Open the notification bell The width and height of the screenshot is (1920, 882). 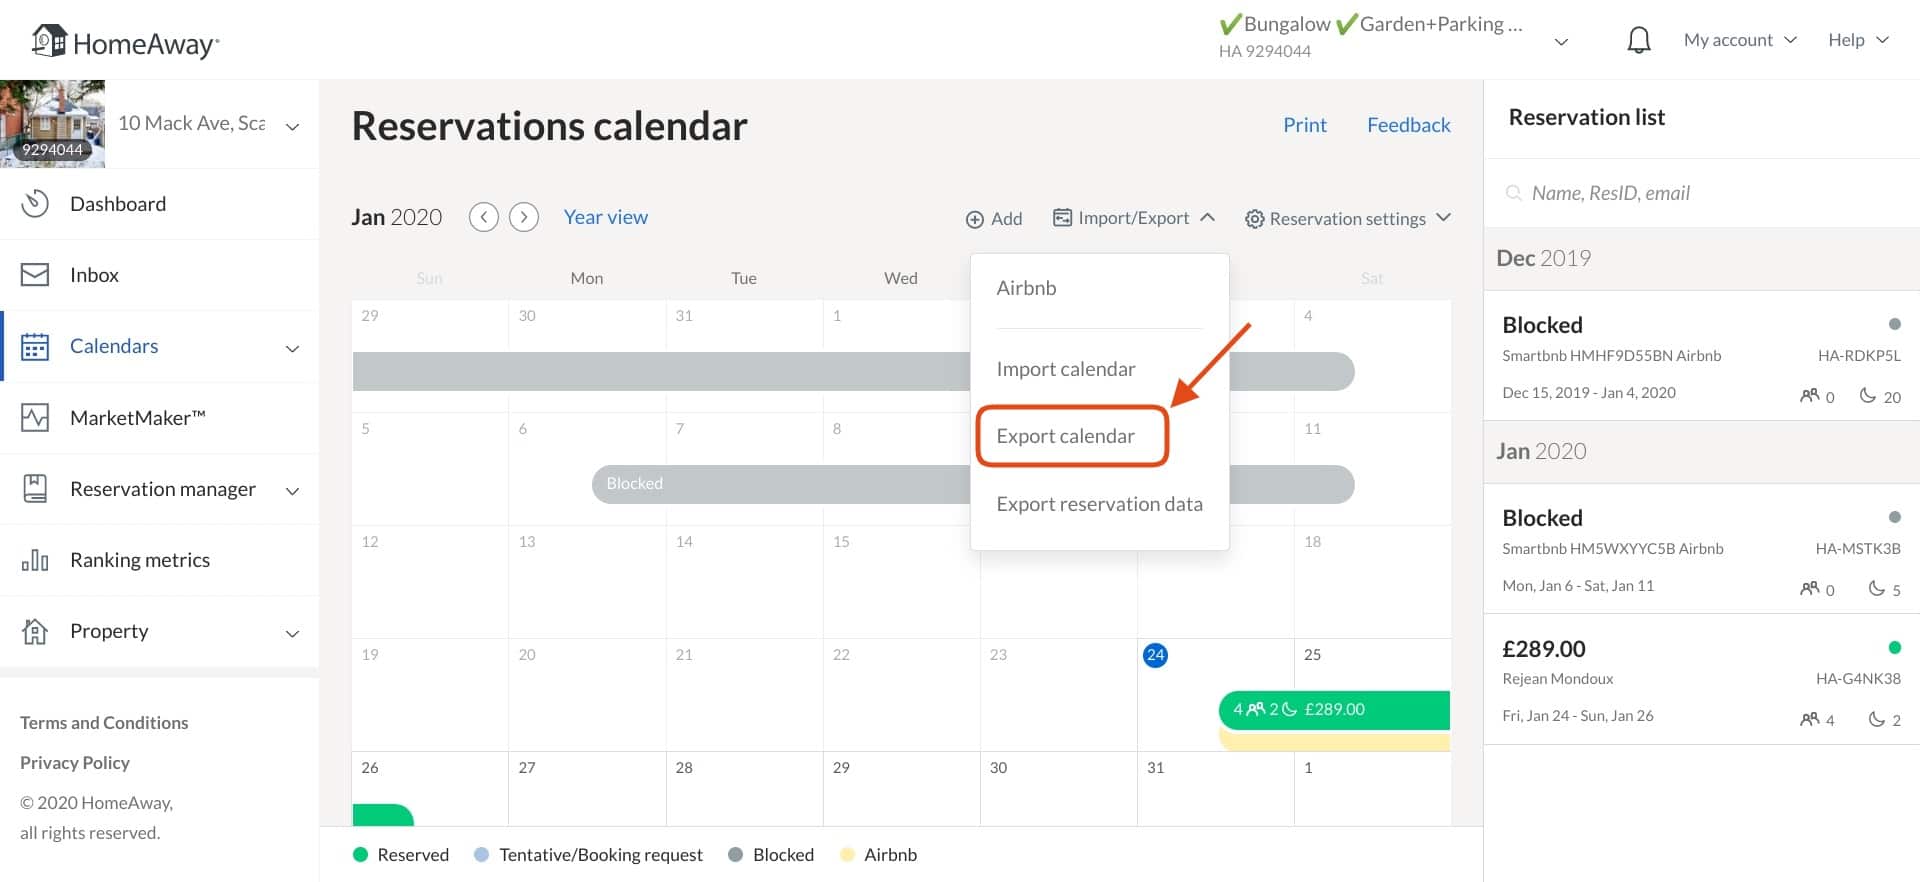point(1638,39)
